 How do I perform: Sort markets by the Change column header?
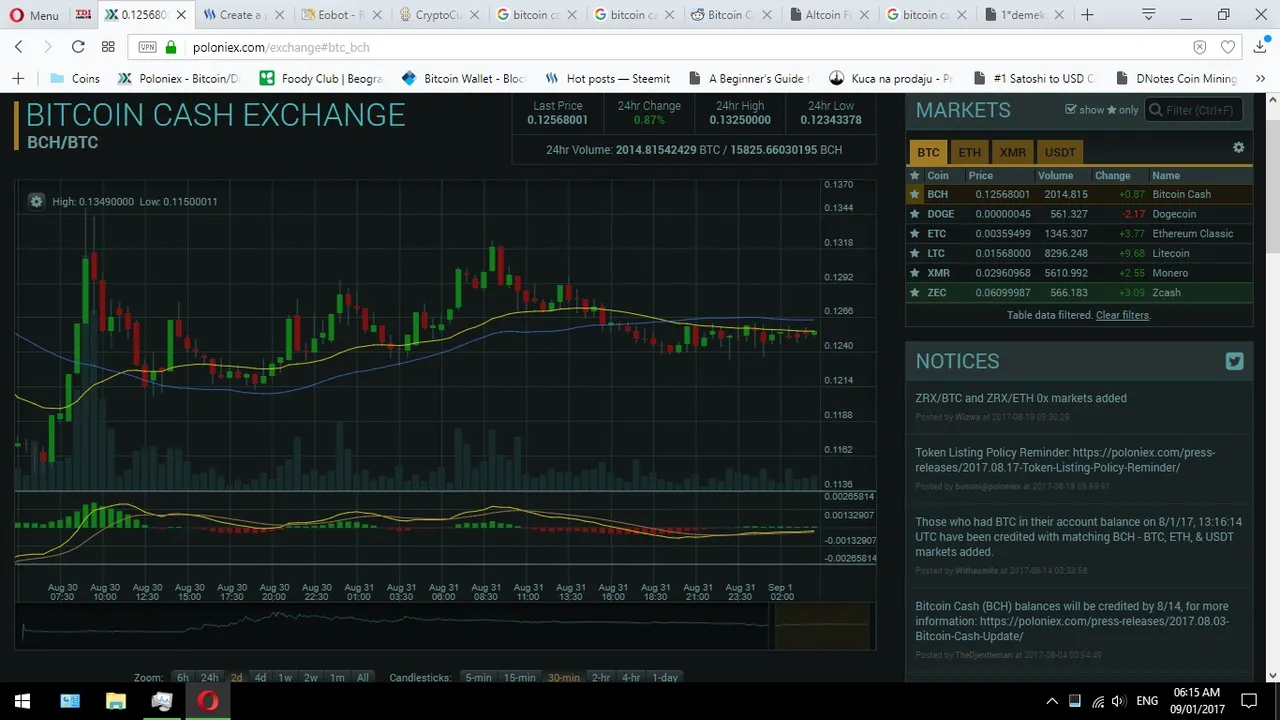tap(1112, 175)
